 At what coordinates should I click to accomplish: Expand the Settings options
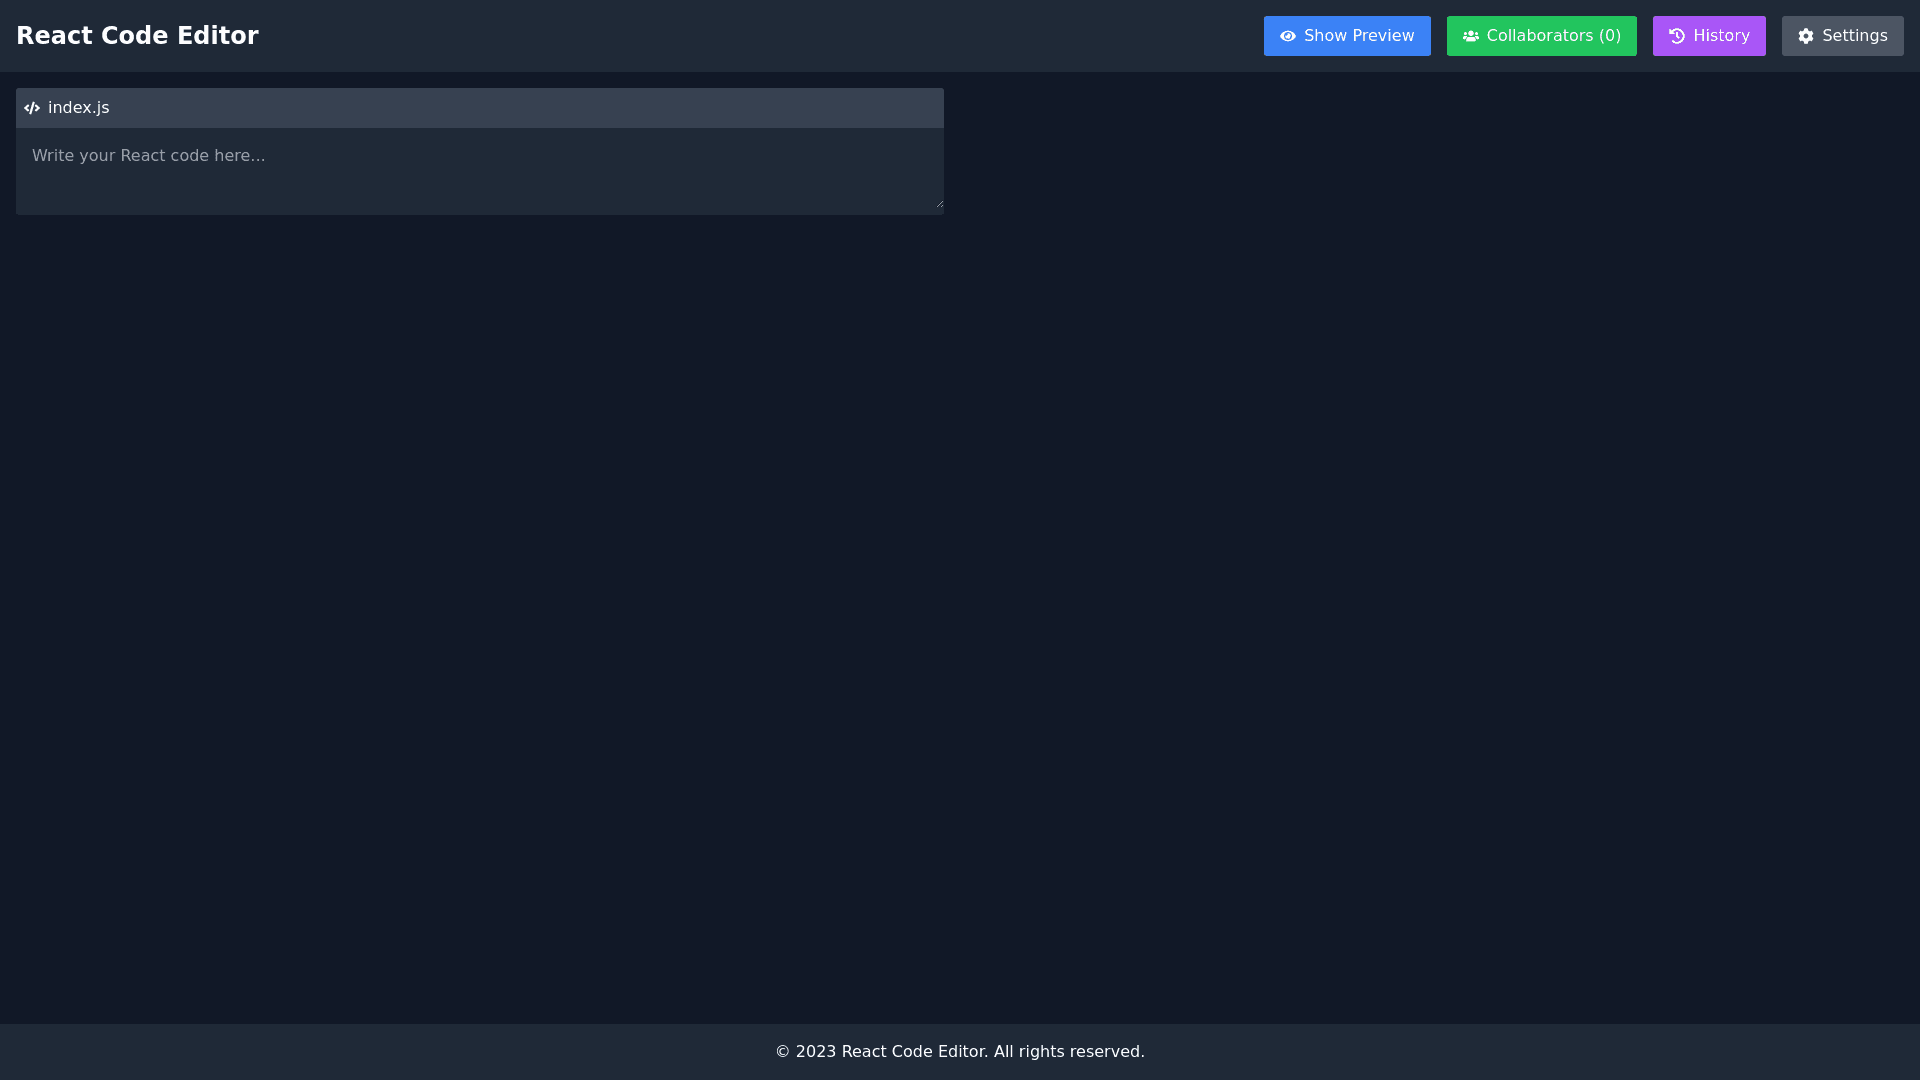(1842, 36)
